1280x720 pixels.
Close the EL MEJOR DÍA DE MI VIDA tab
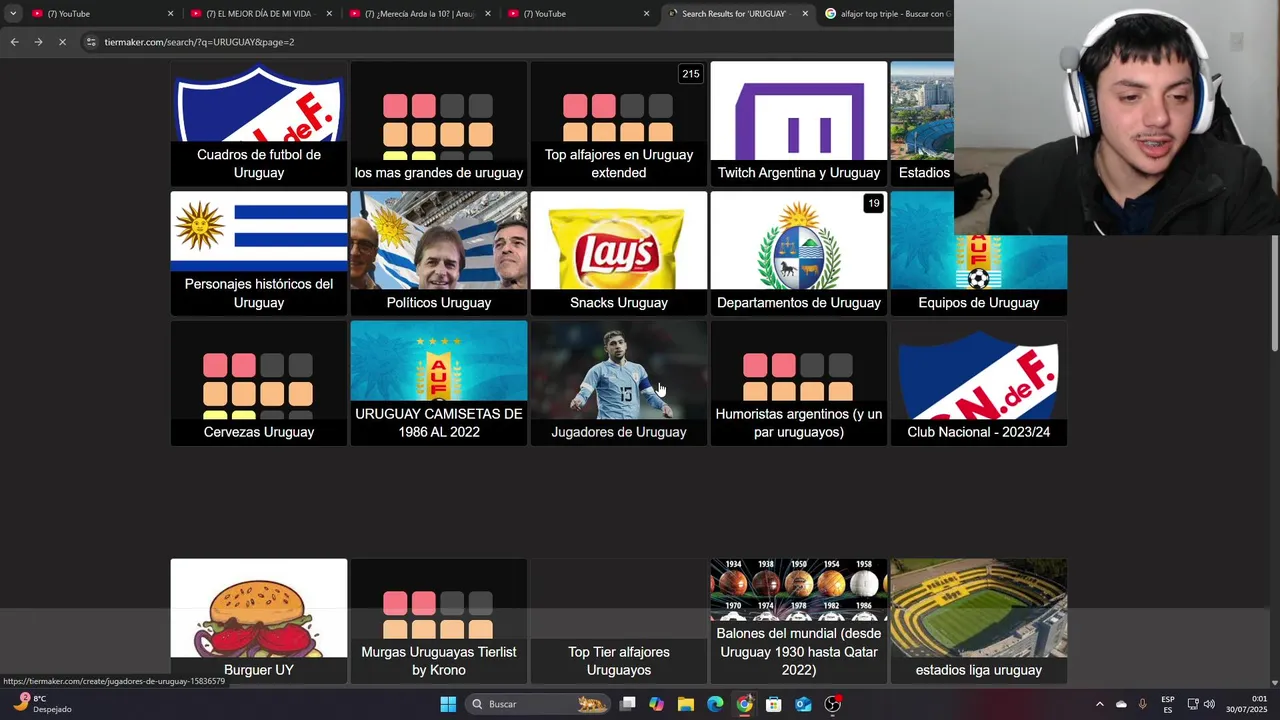click(329, 14)
